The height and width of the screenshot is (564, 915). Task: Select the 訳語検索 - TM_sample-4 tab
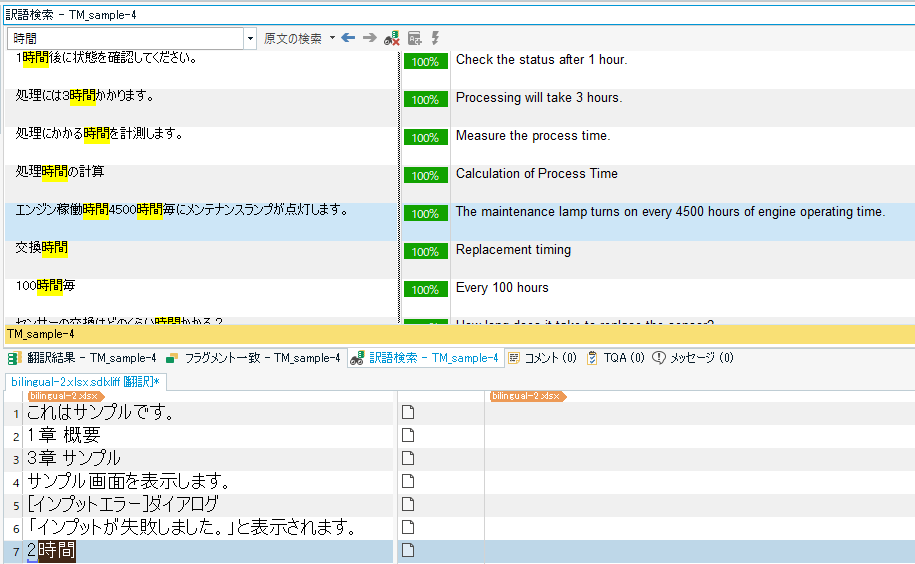pos(425,357)
